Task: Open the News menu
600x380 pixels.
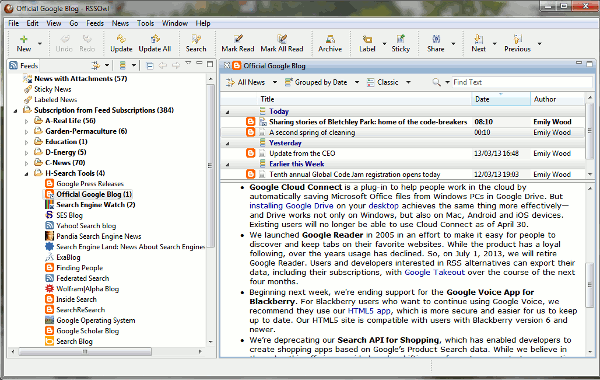Action: 120,23
